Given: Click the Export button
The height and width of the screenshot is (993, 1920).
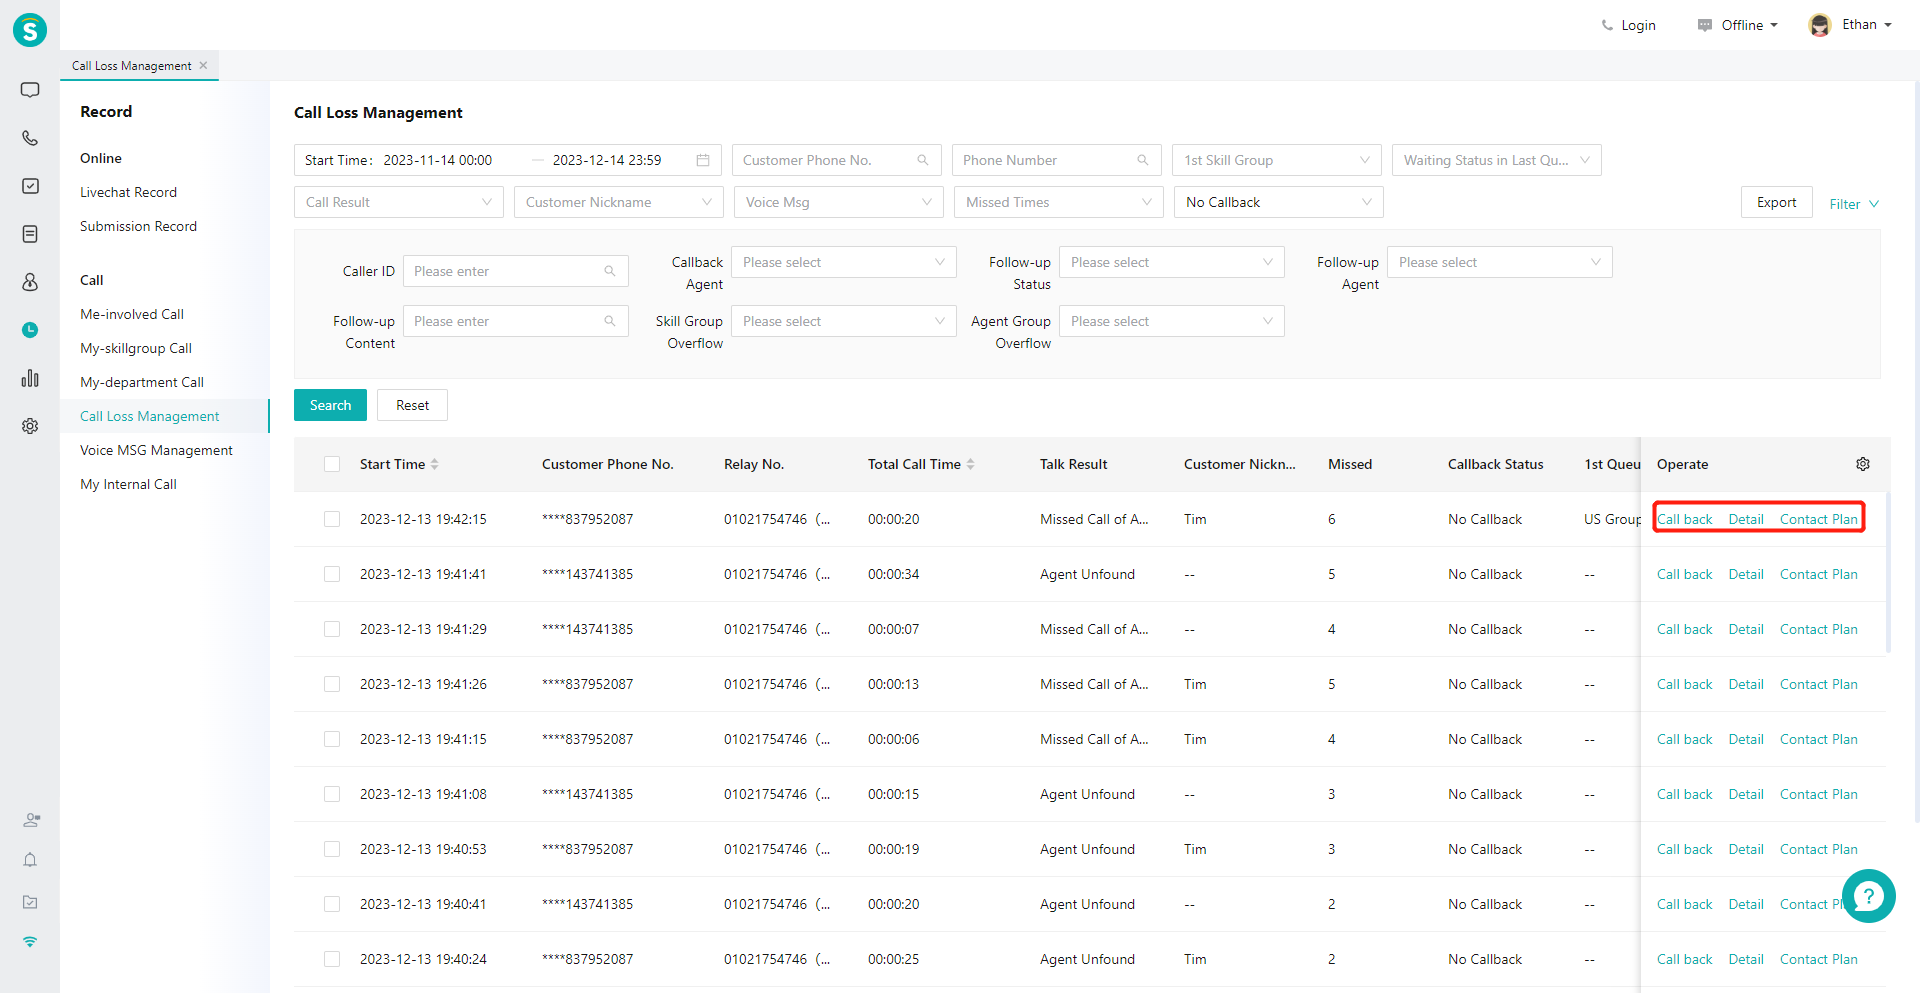Looking at the screenshot, I should coord(1776,202).
